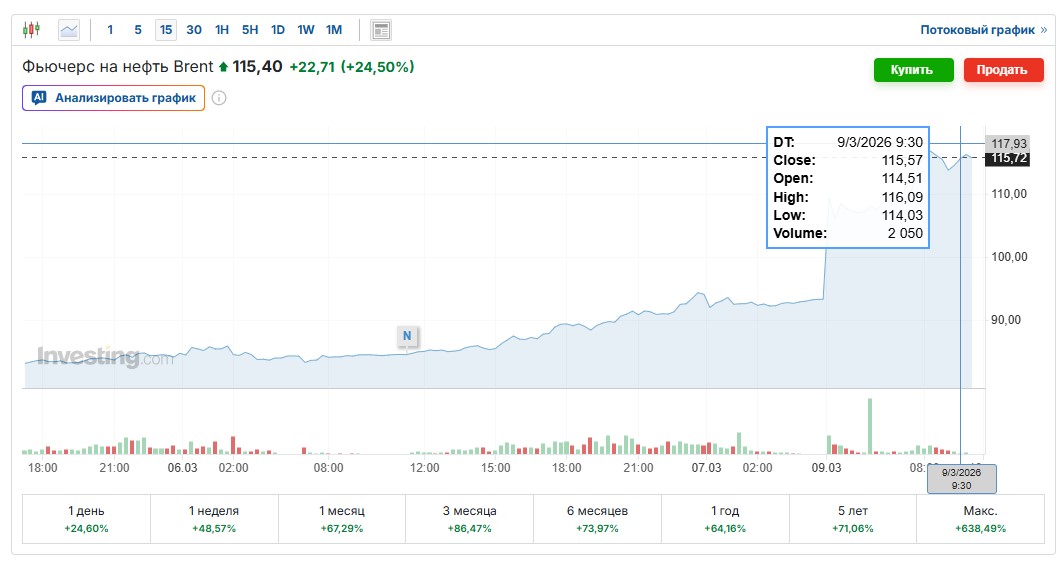The width and height of the screenshot is (1064, 578).
Task: Click the news display icon in toolbar
Action: tap(381, 30)
